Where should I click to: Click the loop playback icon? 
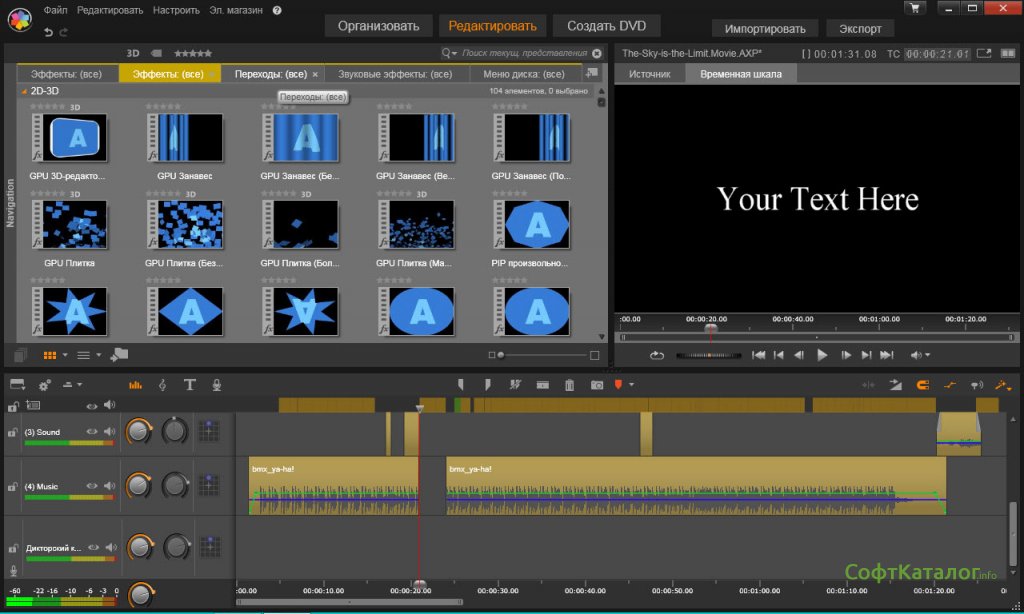pyautogui.click(x=657, y=355)
